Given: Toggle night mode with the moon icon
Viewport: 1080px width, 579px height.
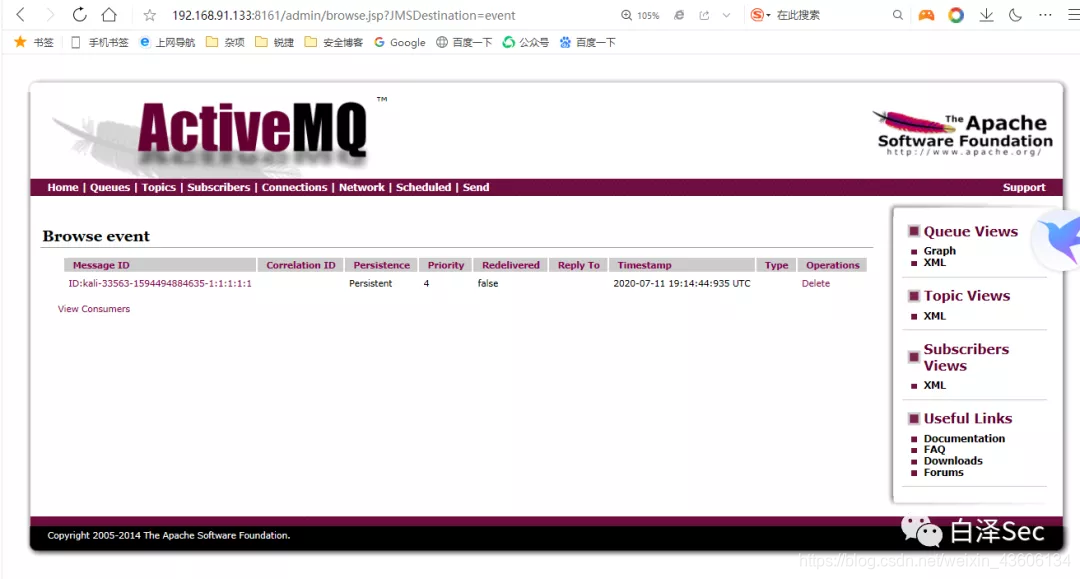Looking at the screenshot, I should pos(1015,14).
